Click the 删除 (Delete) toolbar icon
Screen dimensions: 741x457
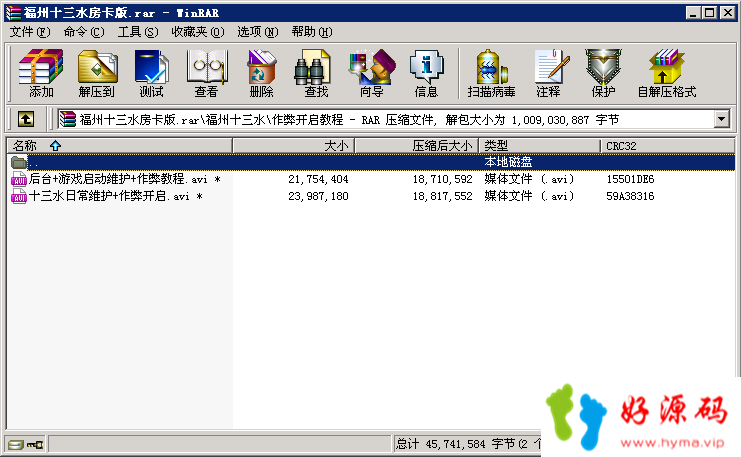click(x=261, y=73)
